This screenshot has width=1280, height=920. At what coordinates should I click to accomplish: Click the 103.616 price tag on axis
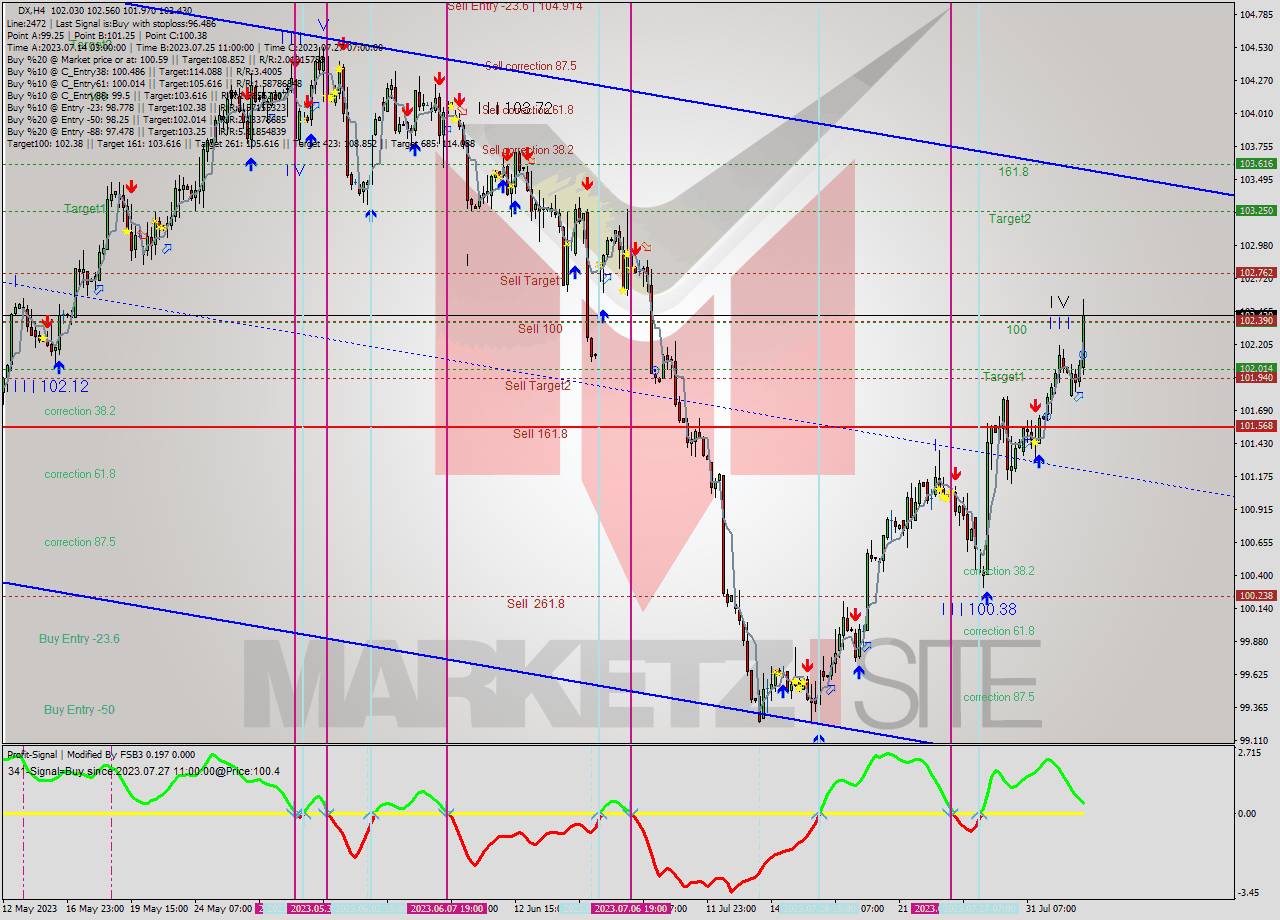1256,163
